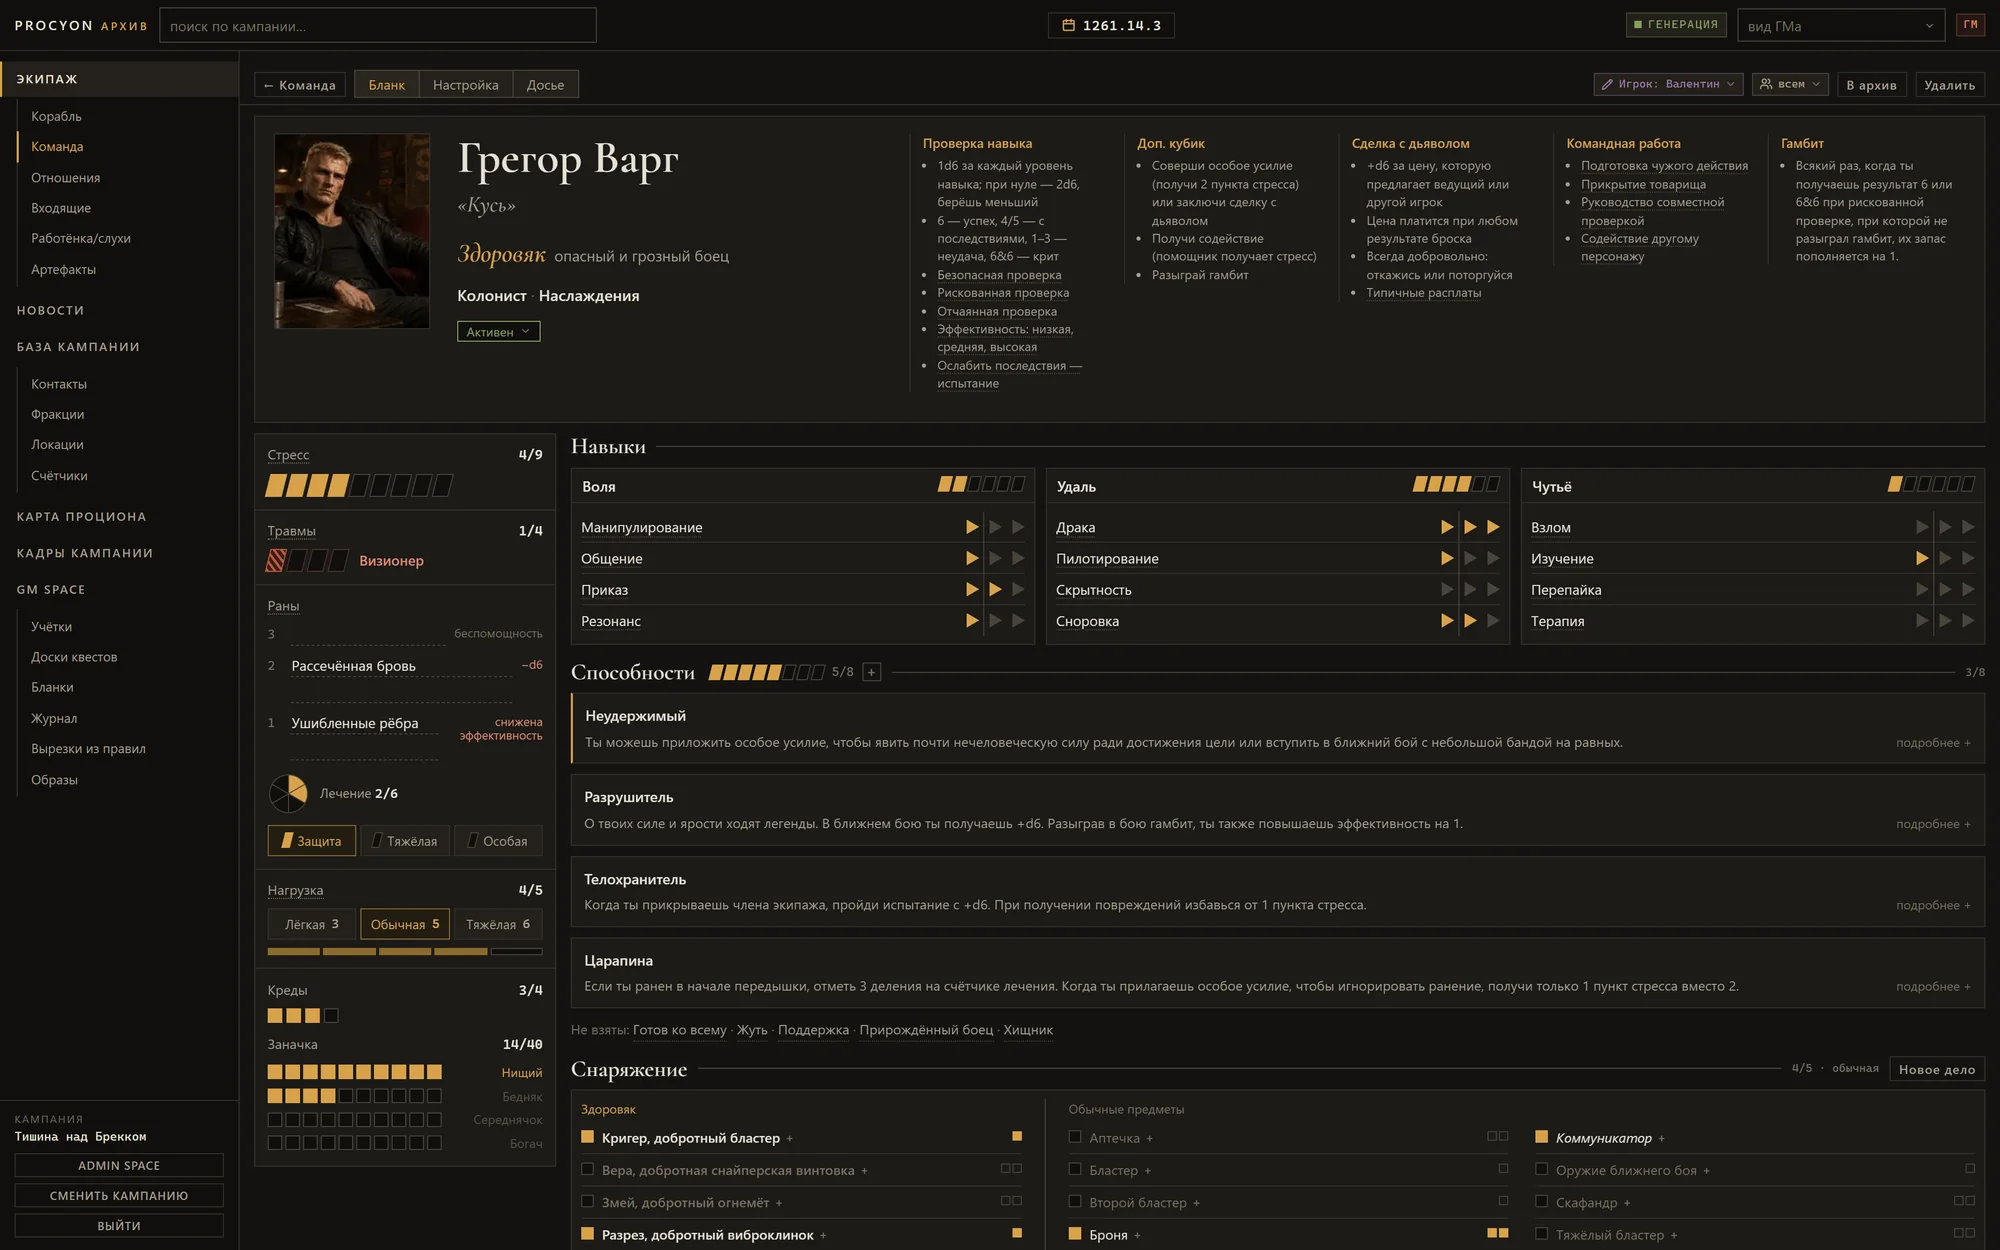
Task: Switch to the Досье tab
Action: click(545, 84)
